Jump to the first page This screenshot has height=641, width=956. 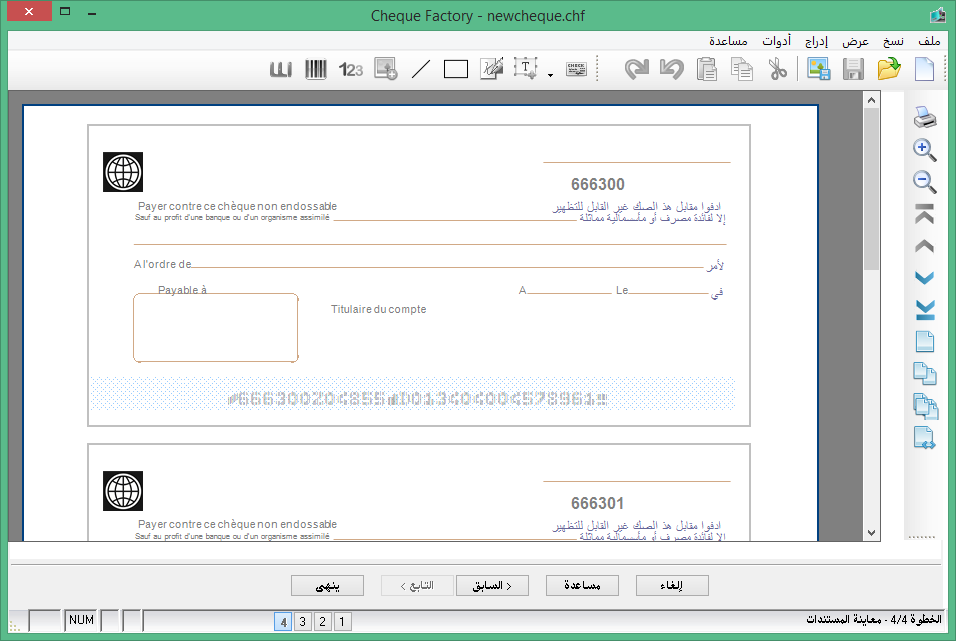click(925, 214)
